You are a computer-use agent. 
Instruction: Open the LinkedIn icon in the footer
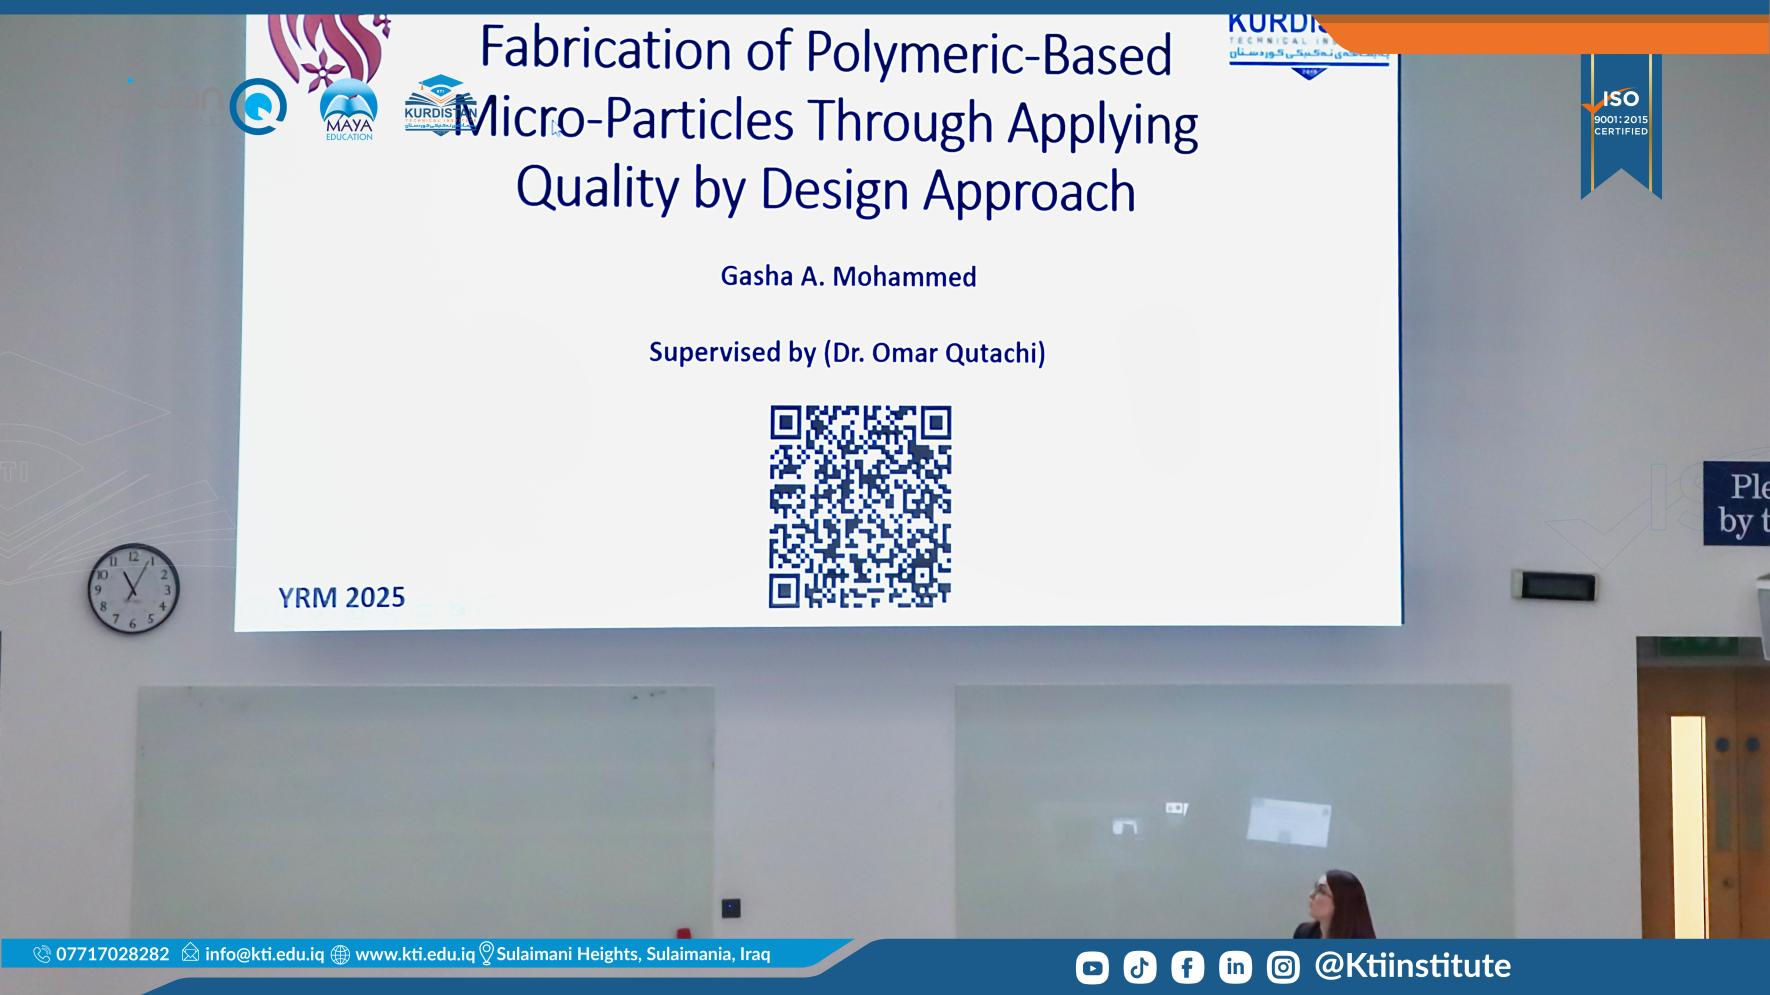(1235, 967)
